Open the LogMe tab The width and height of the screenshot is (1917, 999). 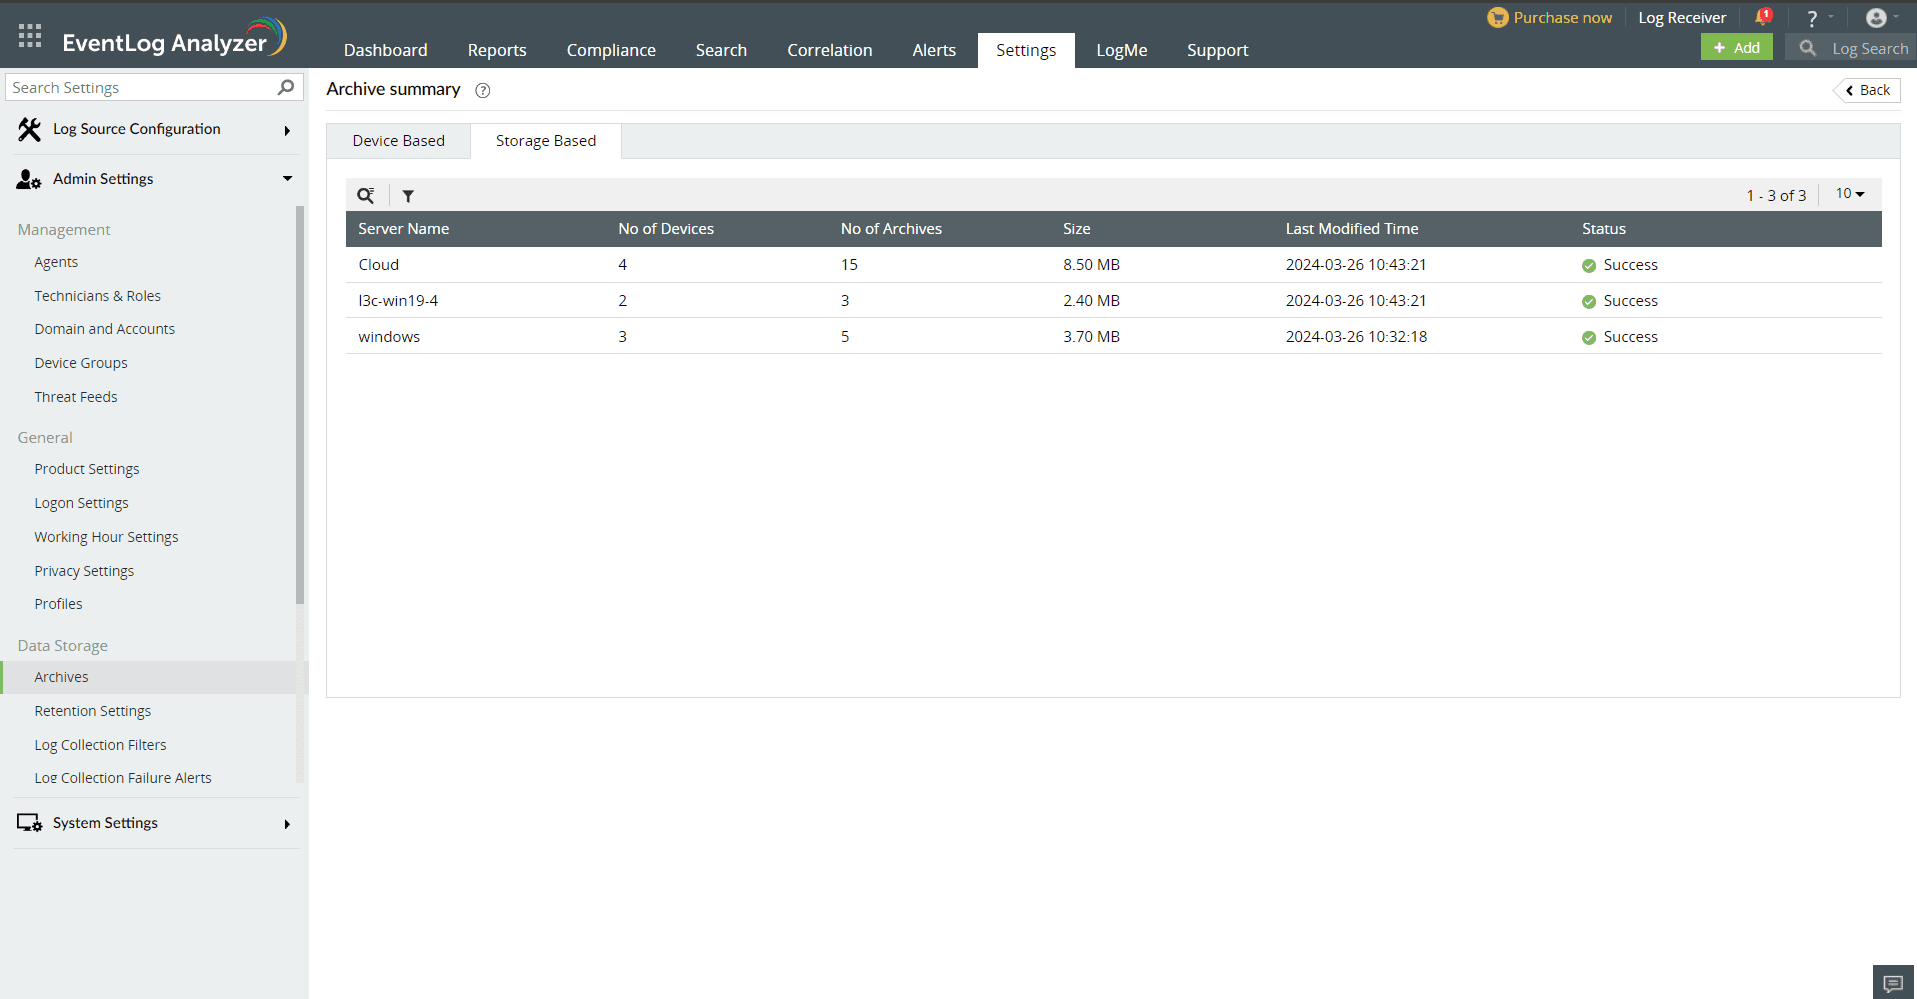(1122, 50)
